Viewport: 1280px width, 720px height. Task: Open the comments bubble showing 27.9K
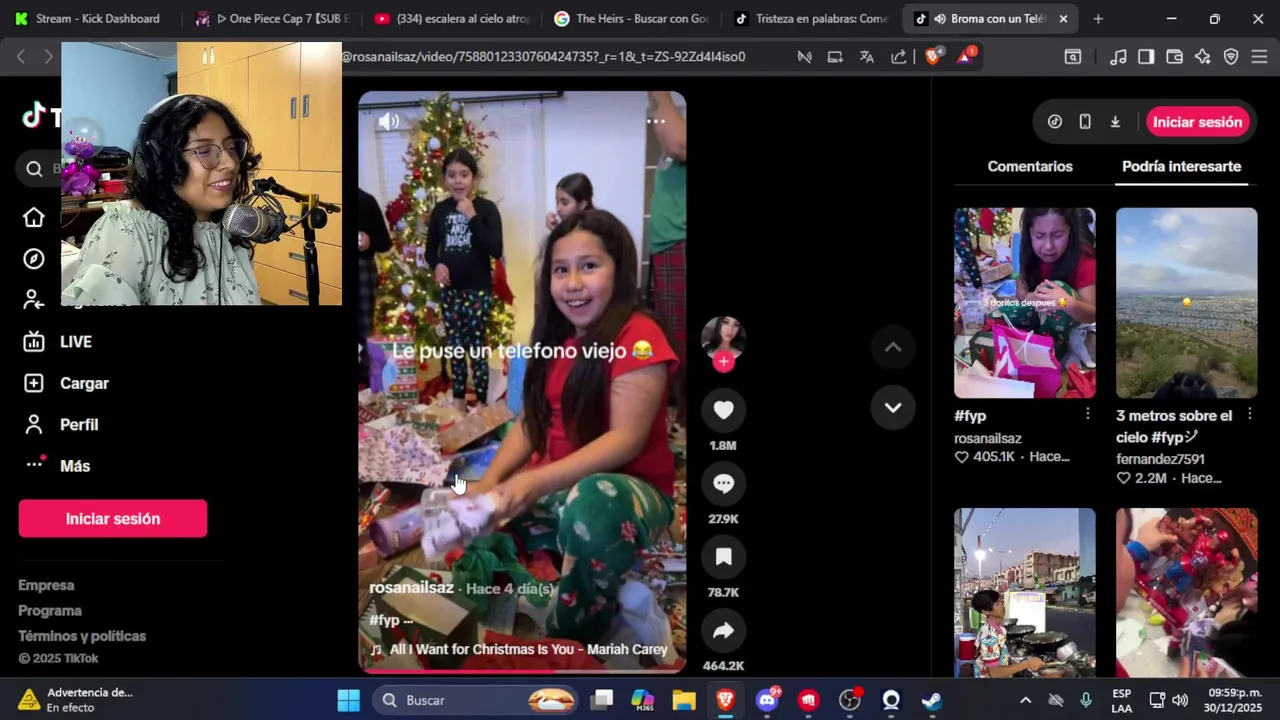[723, 484]
